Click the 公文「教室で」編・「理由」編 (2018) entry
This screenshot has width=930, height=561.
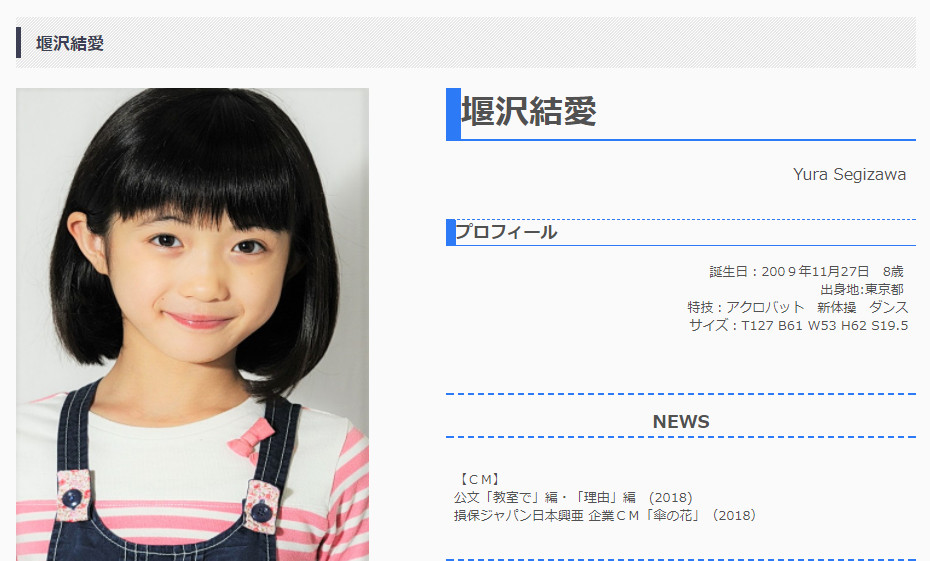tap(573, 498)
